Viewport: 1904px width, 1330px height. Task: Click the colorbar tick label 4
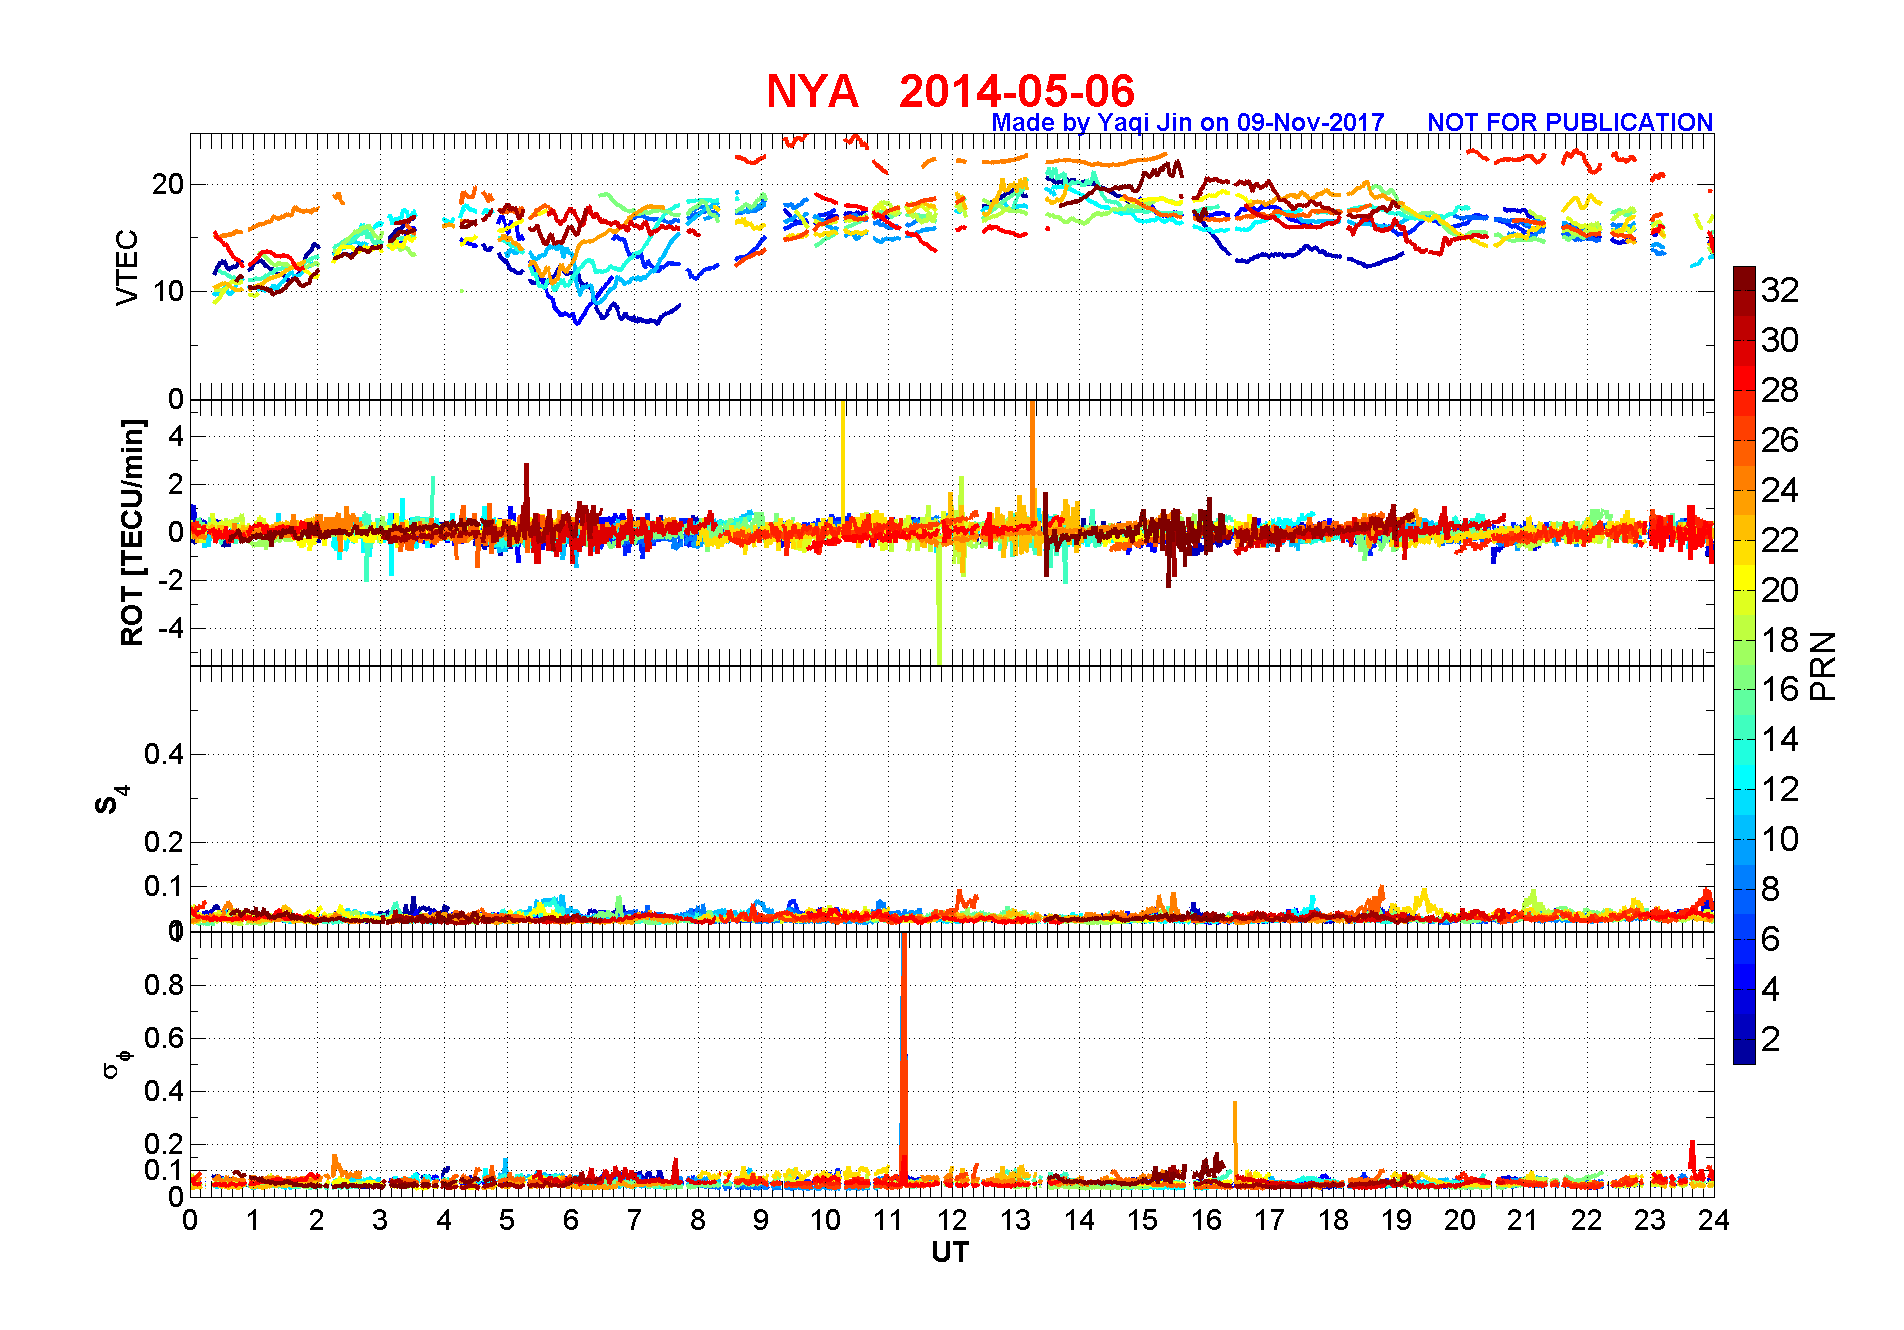[x=1771, y=989]
